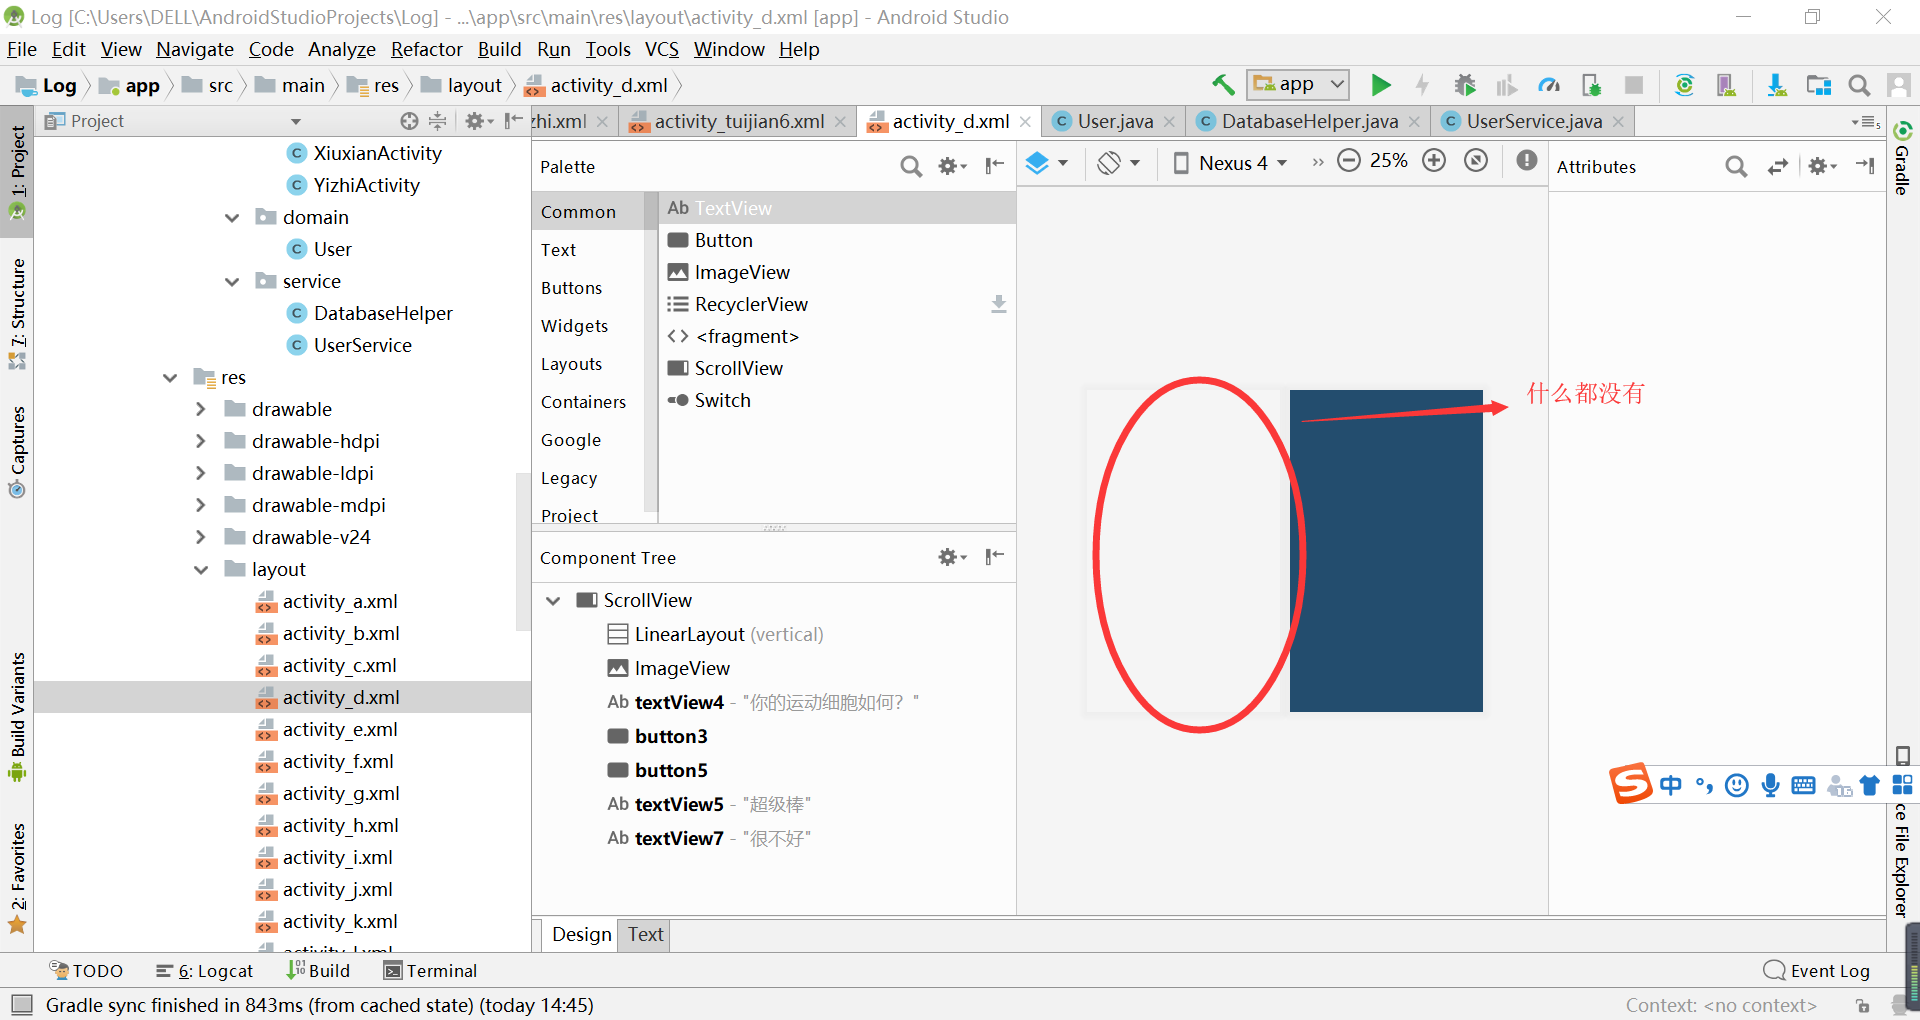
Task: Show warnings and errors icon
Action: click(x=1526, y=161)
